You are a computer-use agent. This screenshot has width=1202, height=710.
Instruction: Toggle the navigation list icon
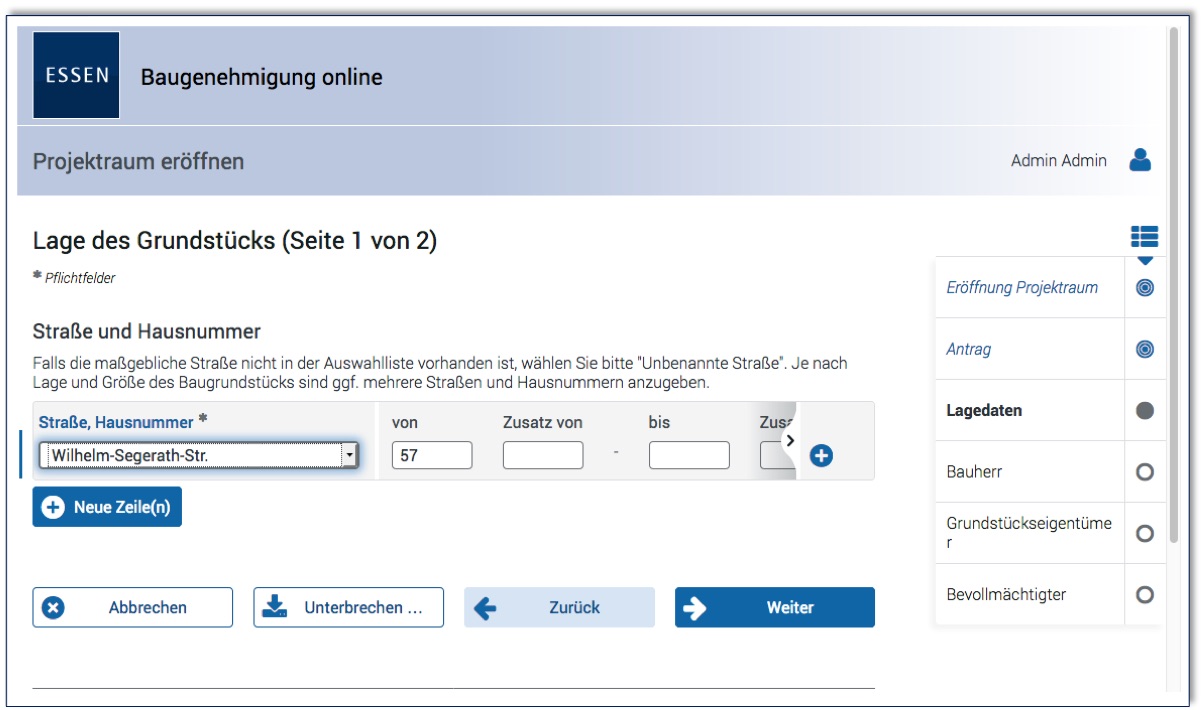(x=1144, y=237)
